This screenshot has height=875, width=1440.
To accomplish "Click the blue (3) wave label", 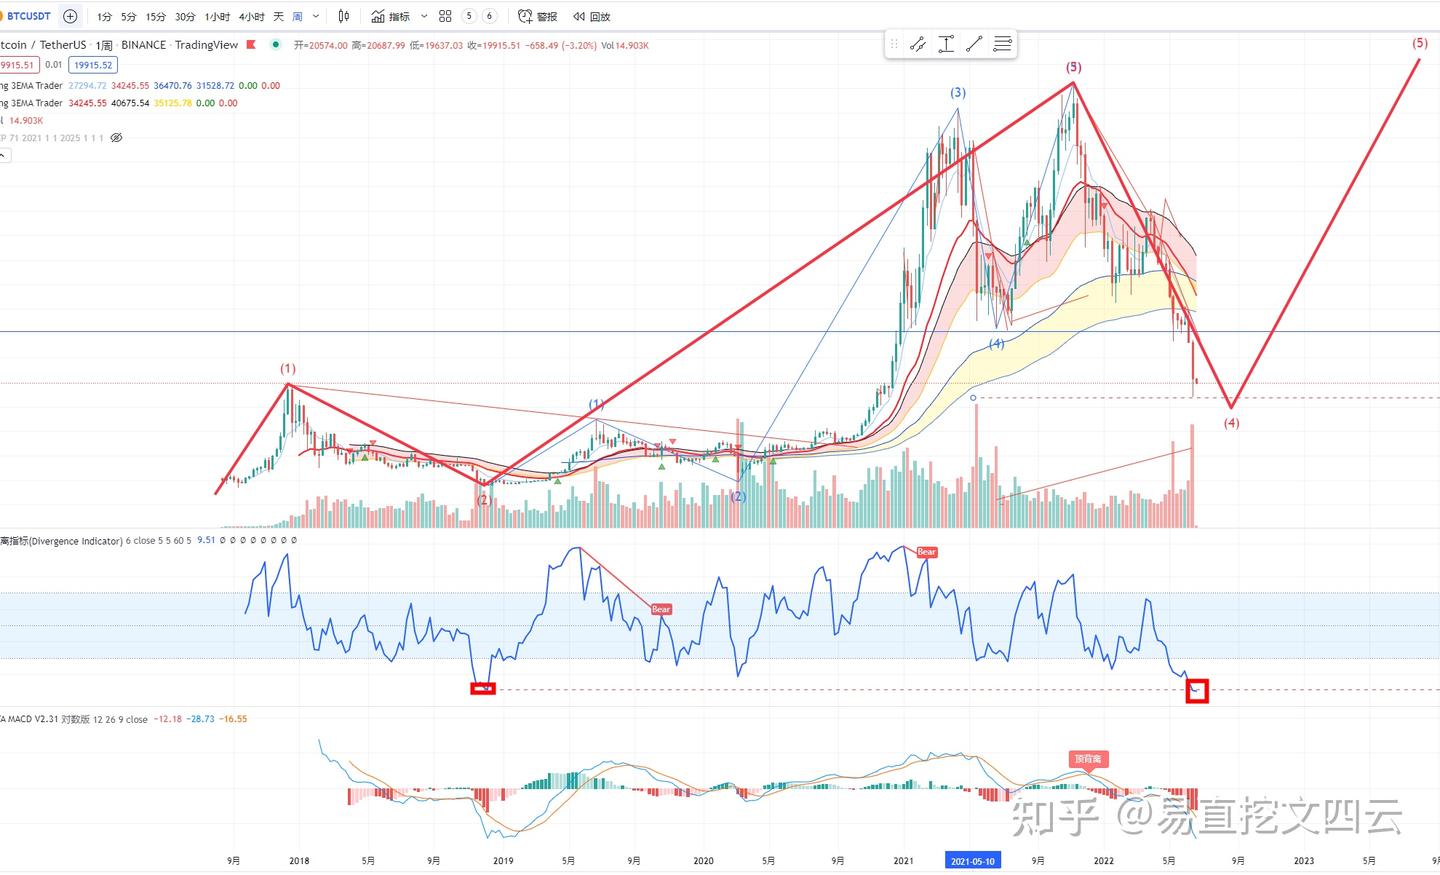I will [x=958, y=93].
